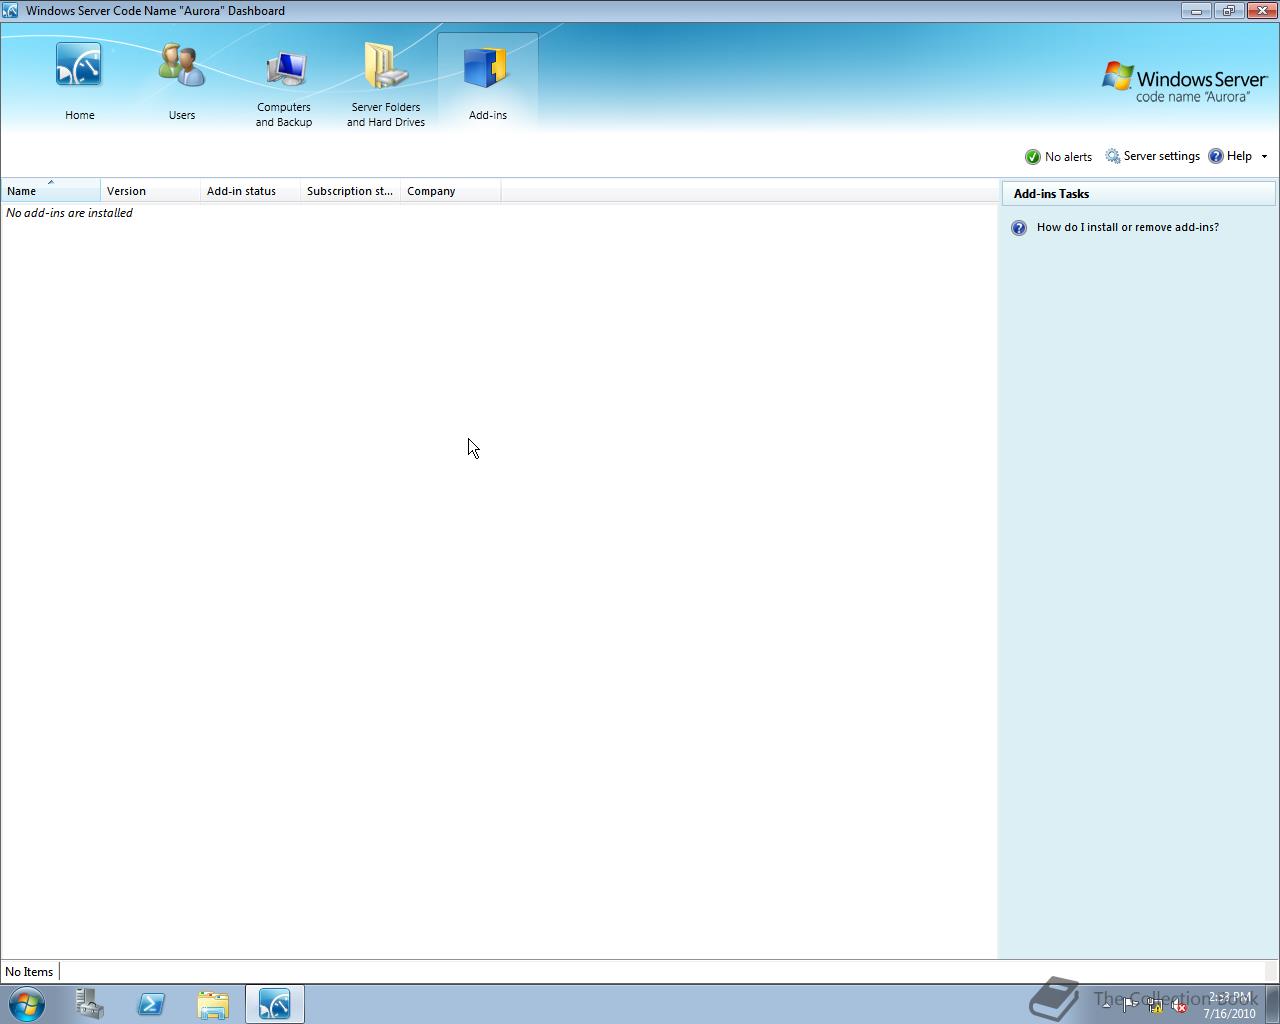Screen dimensions: 1280x1024
Task: Click the Dashboard title bar icon
Action: point(10,11)
